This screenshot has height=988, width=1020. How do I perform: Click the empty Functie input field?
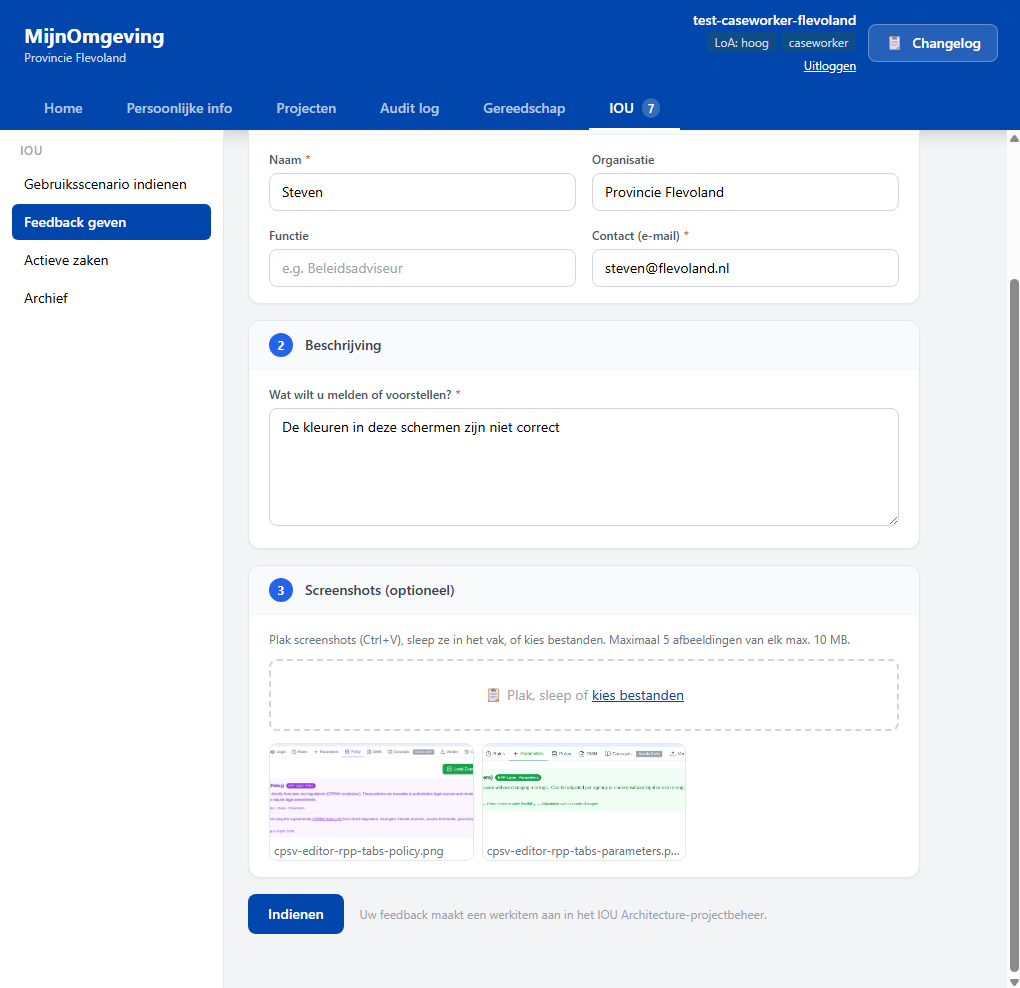pos(422,268)
